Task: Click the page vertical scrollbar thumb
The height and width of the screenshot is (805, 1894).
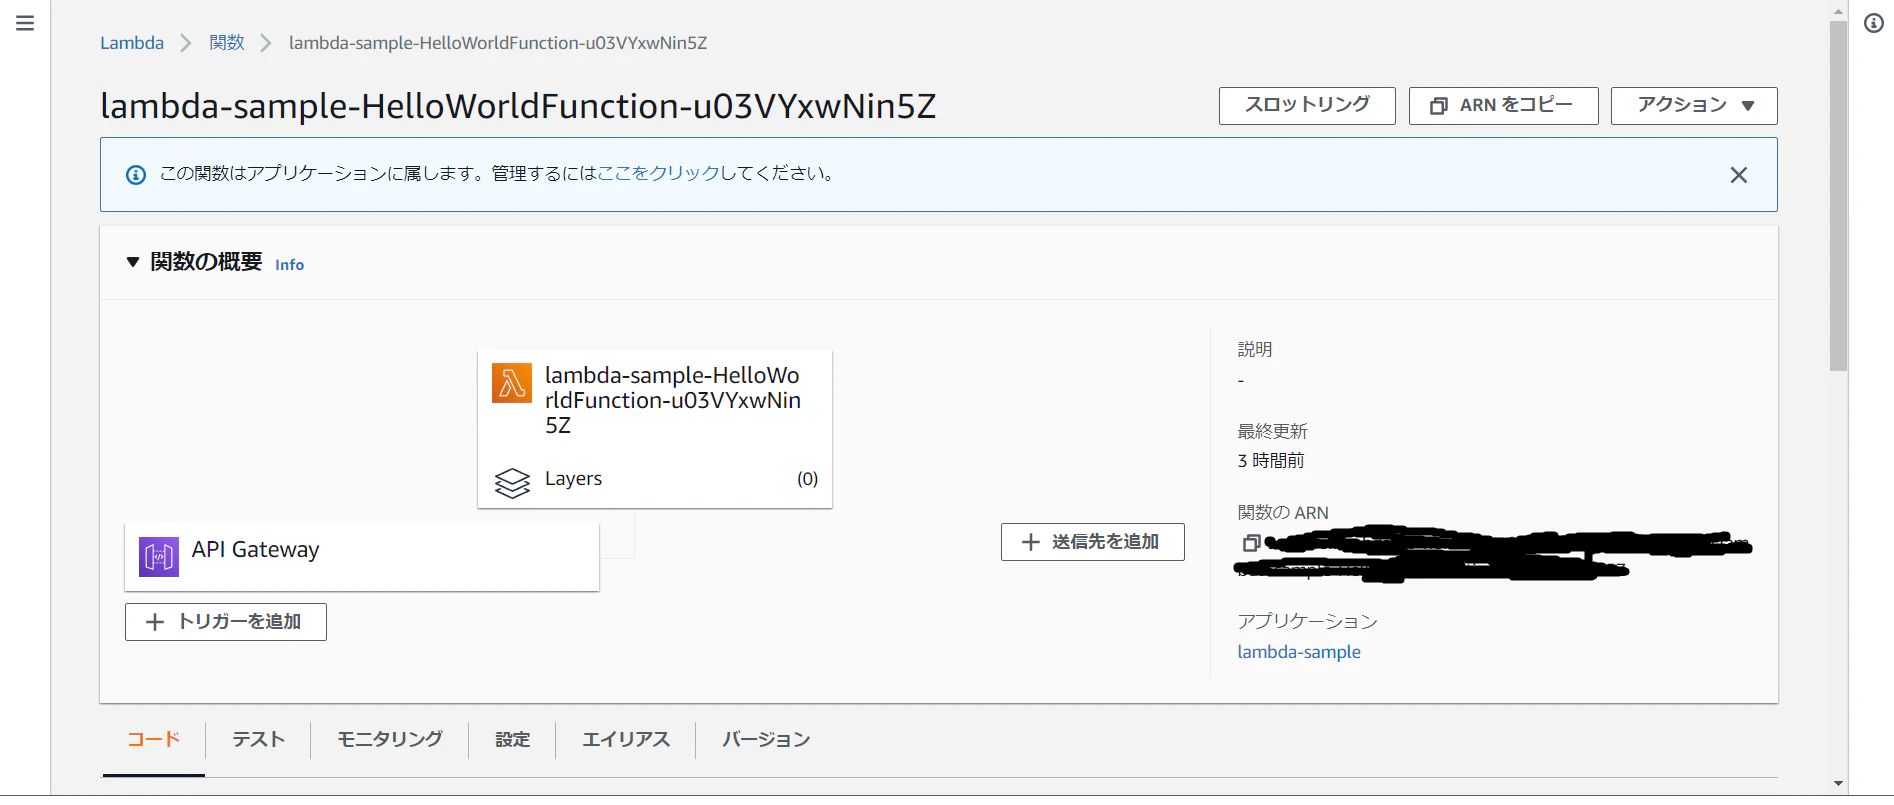Action: click(x=1838, y=195)
